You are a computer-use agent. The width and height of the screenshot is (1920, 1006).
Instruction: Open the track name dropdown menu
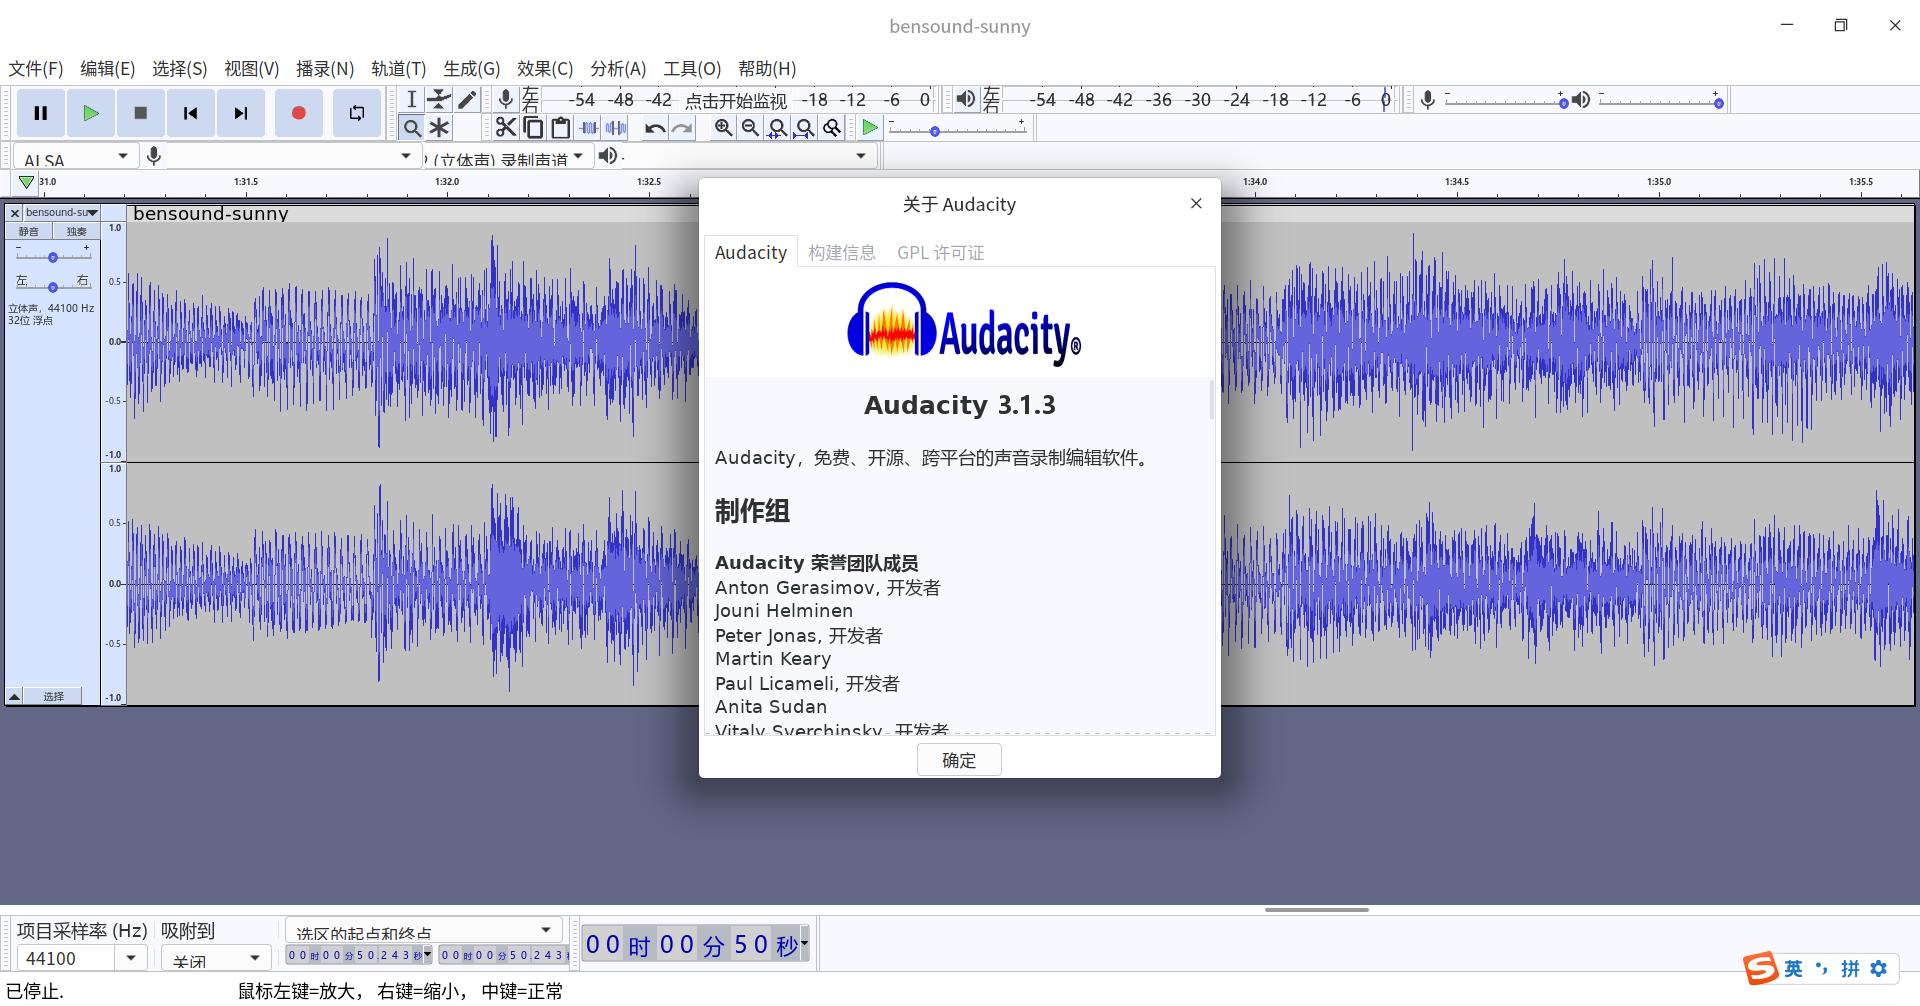click(92, 212)
